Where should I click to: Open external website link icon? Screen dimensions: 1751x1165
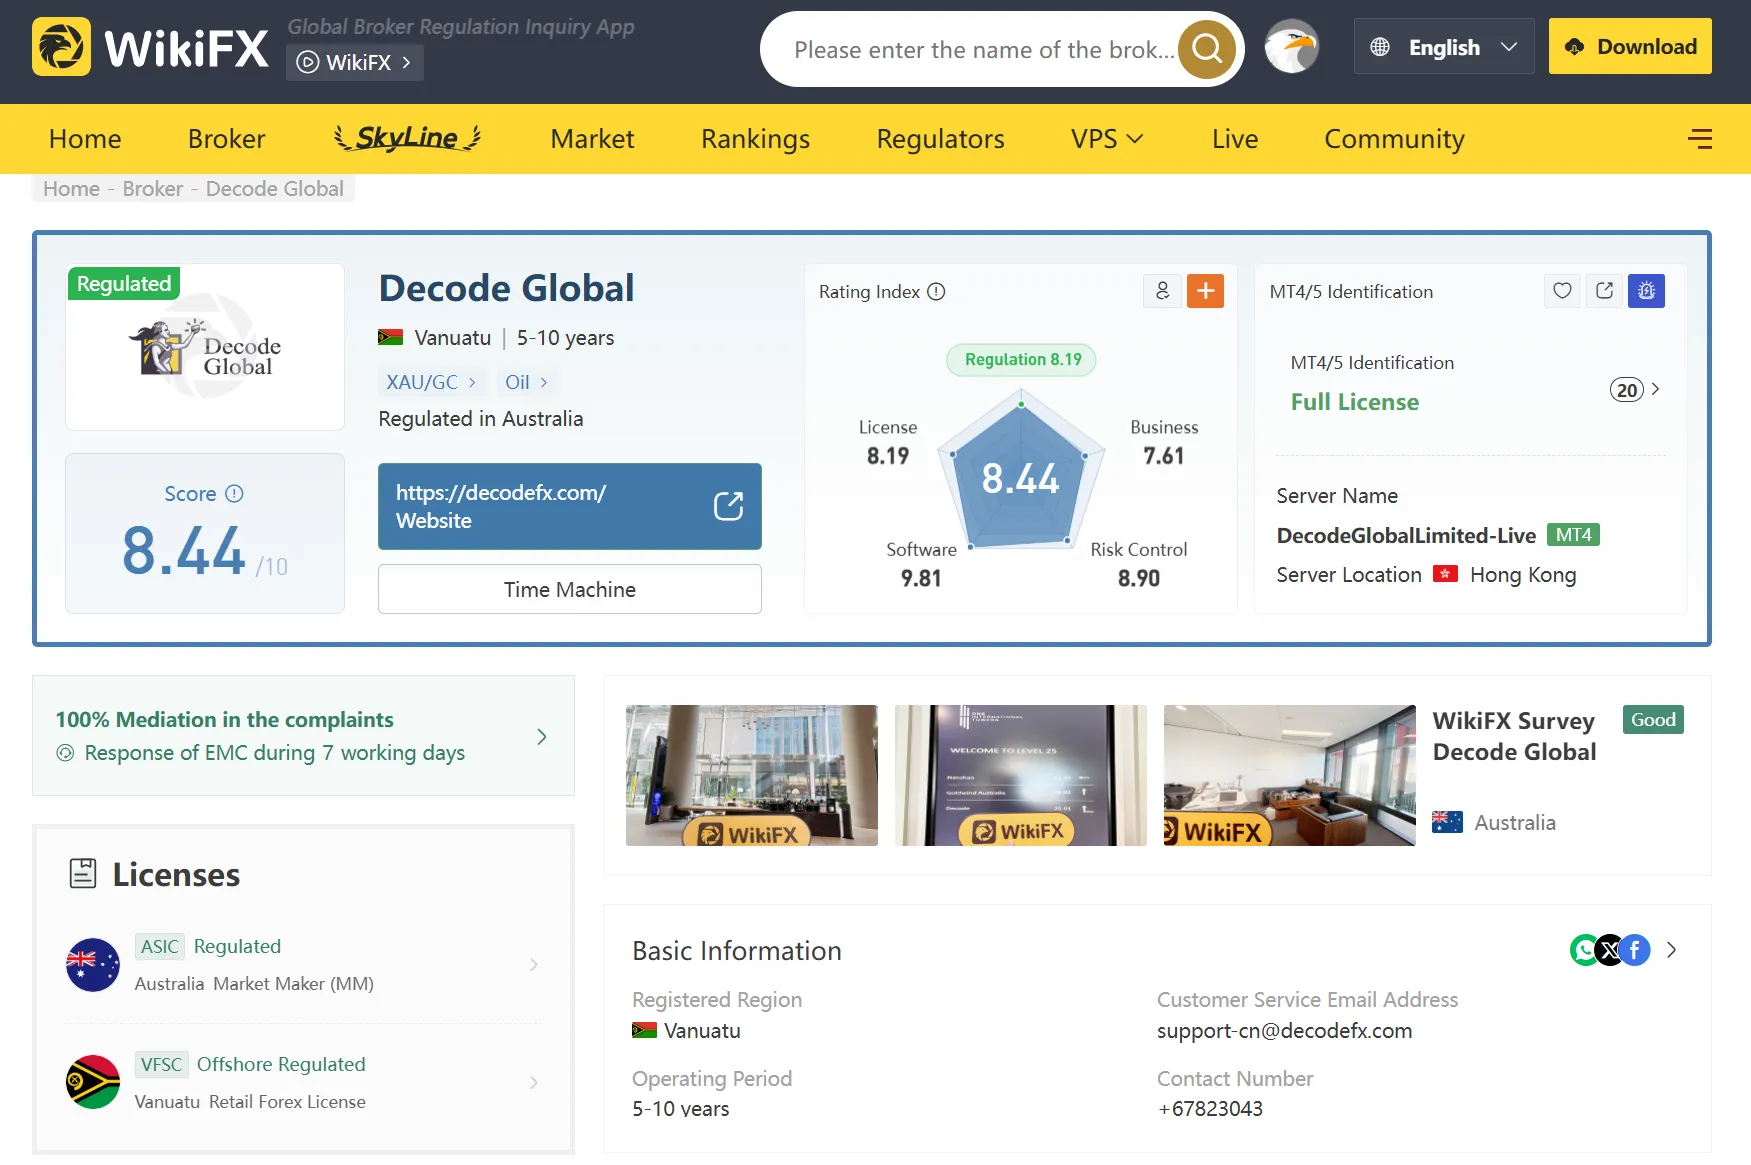tap(729, 506)
